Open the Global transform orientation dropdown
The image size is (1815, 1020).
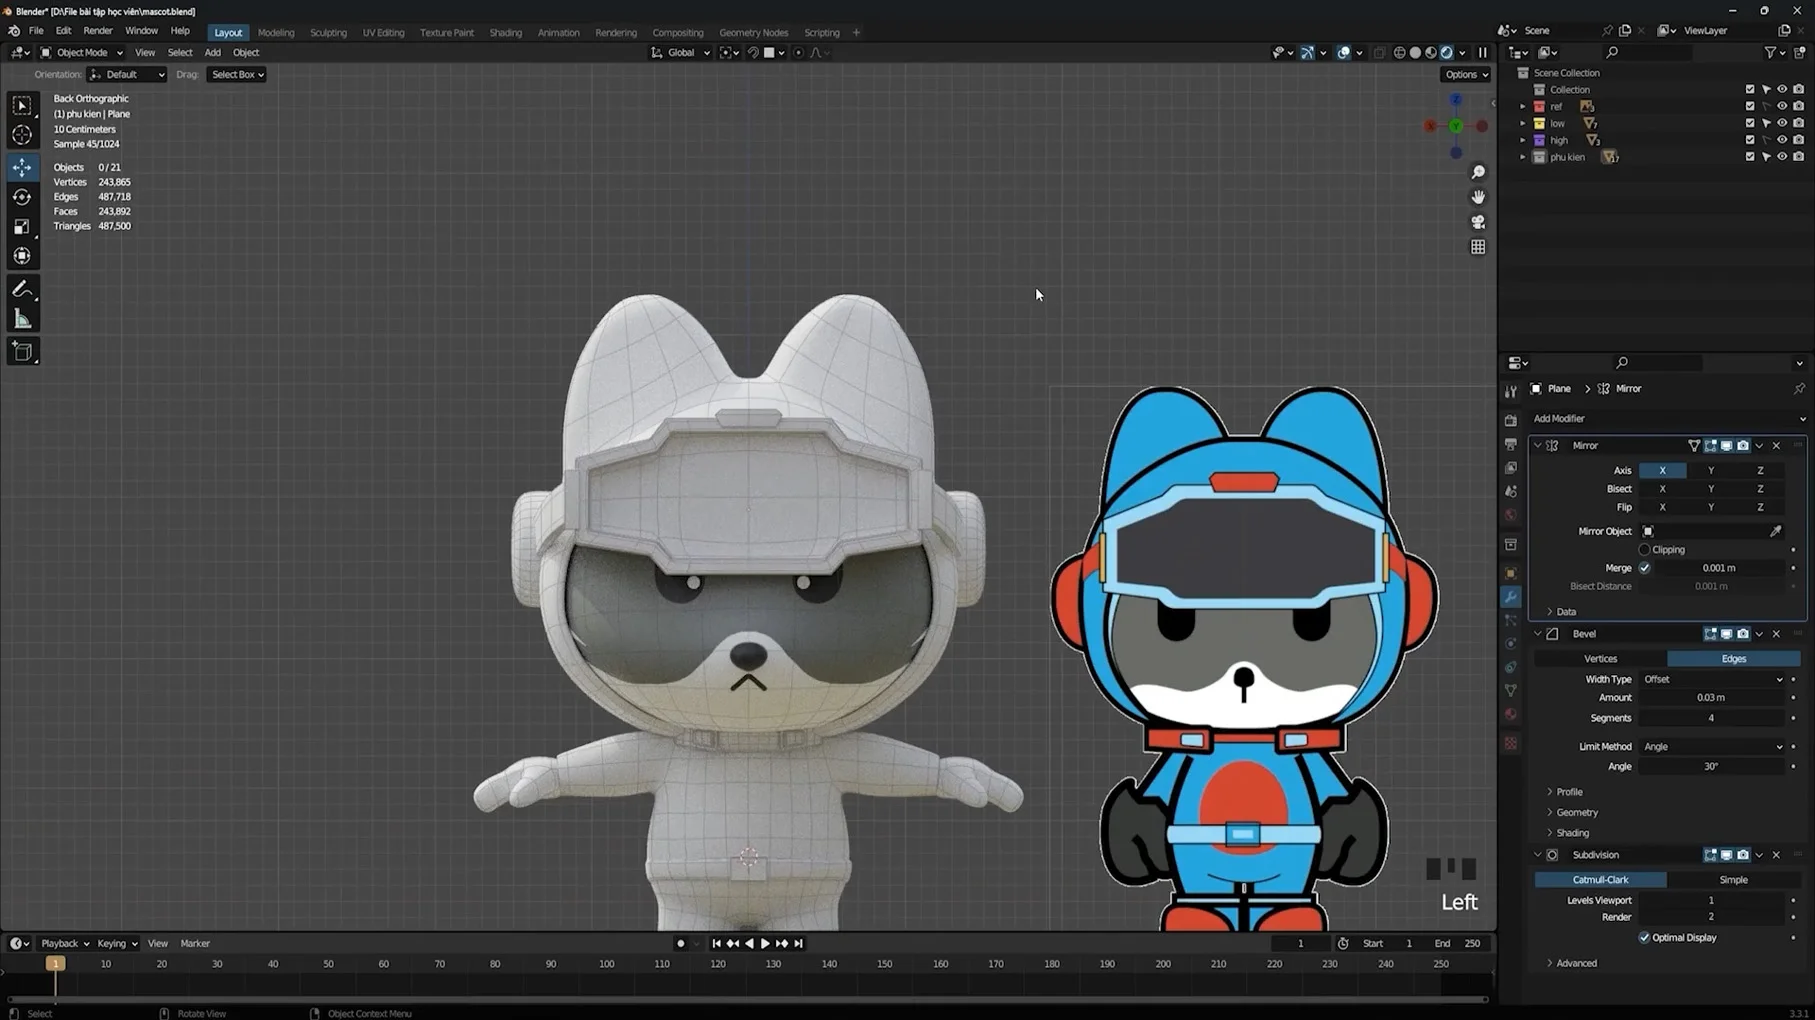point(680,52)
